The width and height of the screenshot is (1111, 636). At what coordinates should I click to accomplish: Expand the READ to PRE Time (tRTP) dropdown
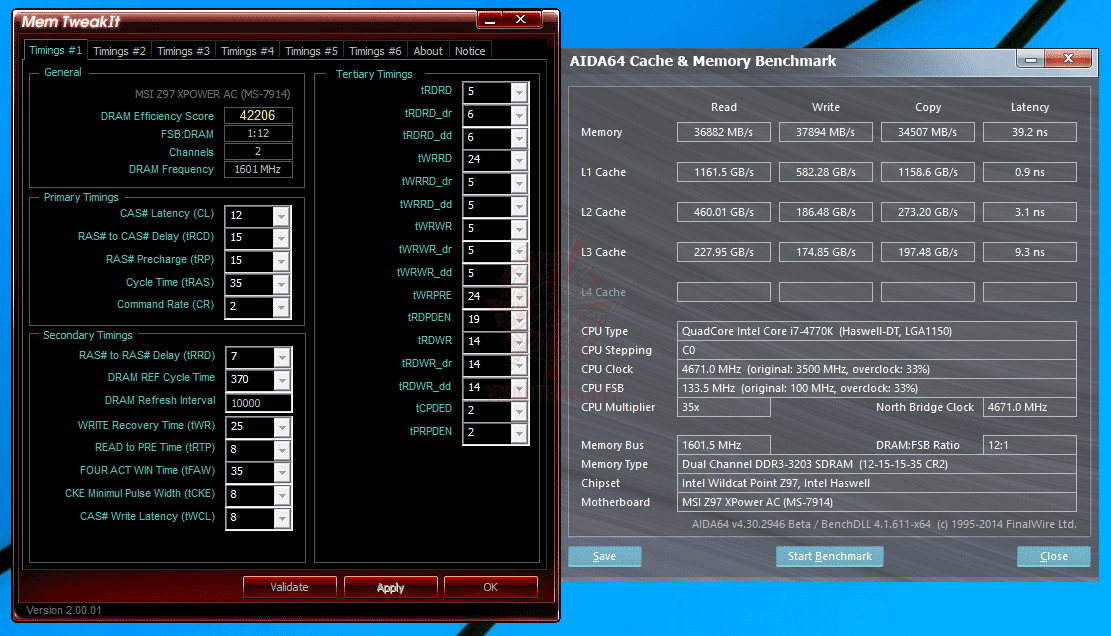pyautogui.click(x=282, y=449)
